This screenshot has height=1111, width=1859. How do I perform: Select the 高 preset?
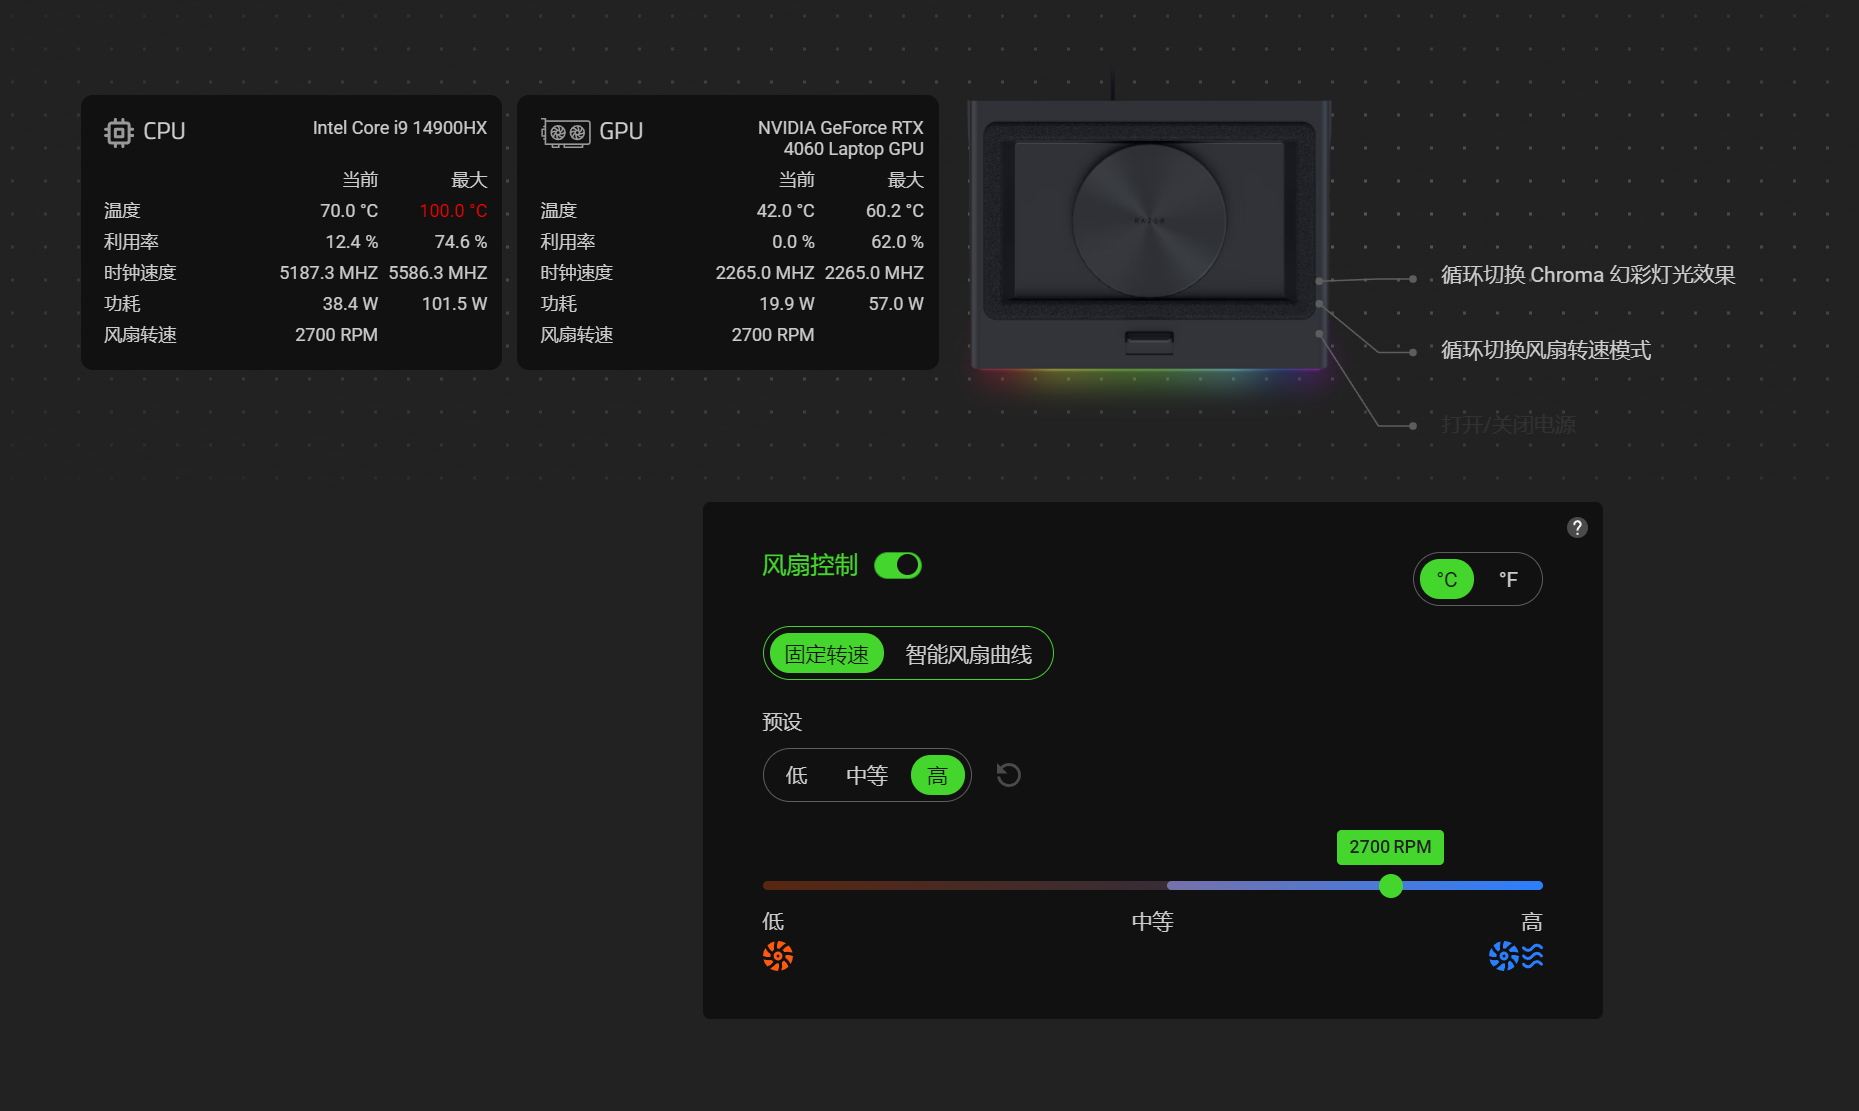pyautogui.click(x=937, y=775)
